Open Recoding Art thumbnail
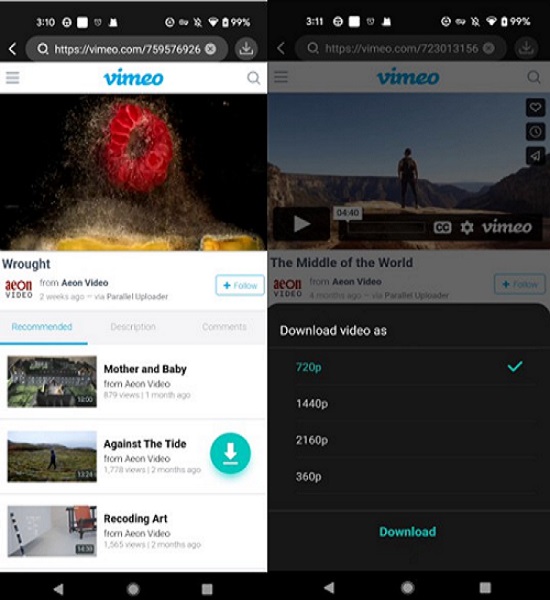 (x=52, y=531)
